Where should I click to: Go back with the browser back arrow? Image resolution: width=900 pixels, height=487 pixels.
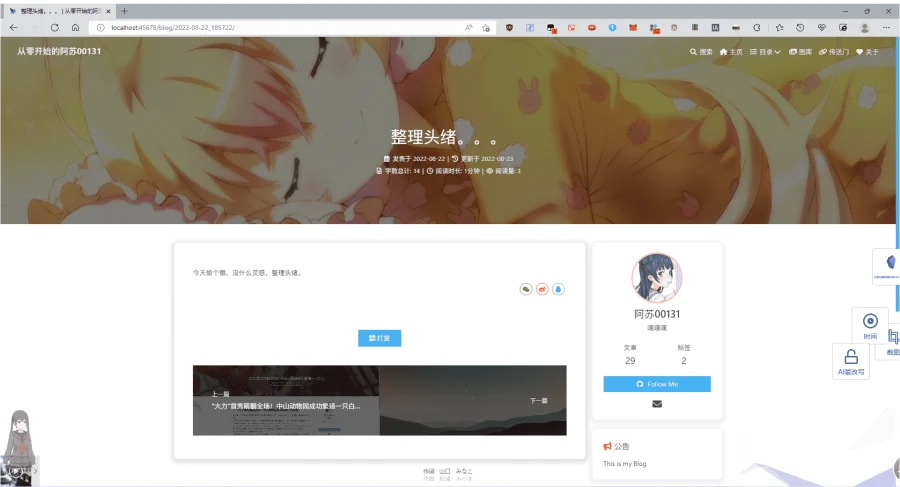pyautogui.click(x=14, y=28)
